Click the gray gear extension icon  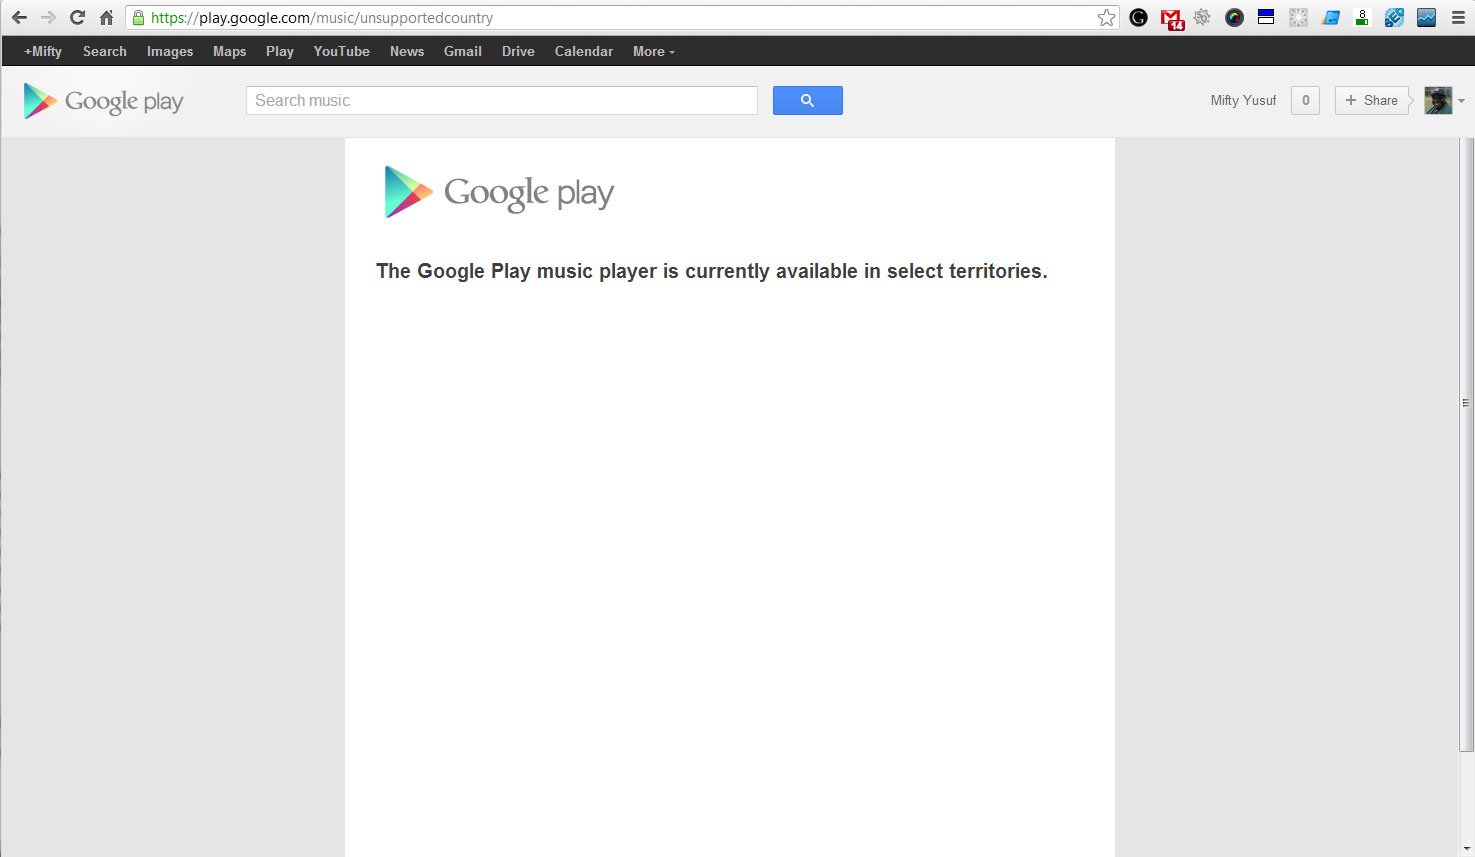point(1202,17)
